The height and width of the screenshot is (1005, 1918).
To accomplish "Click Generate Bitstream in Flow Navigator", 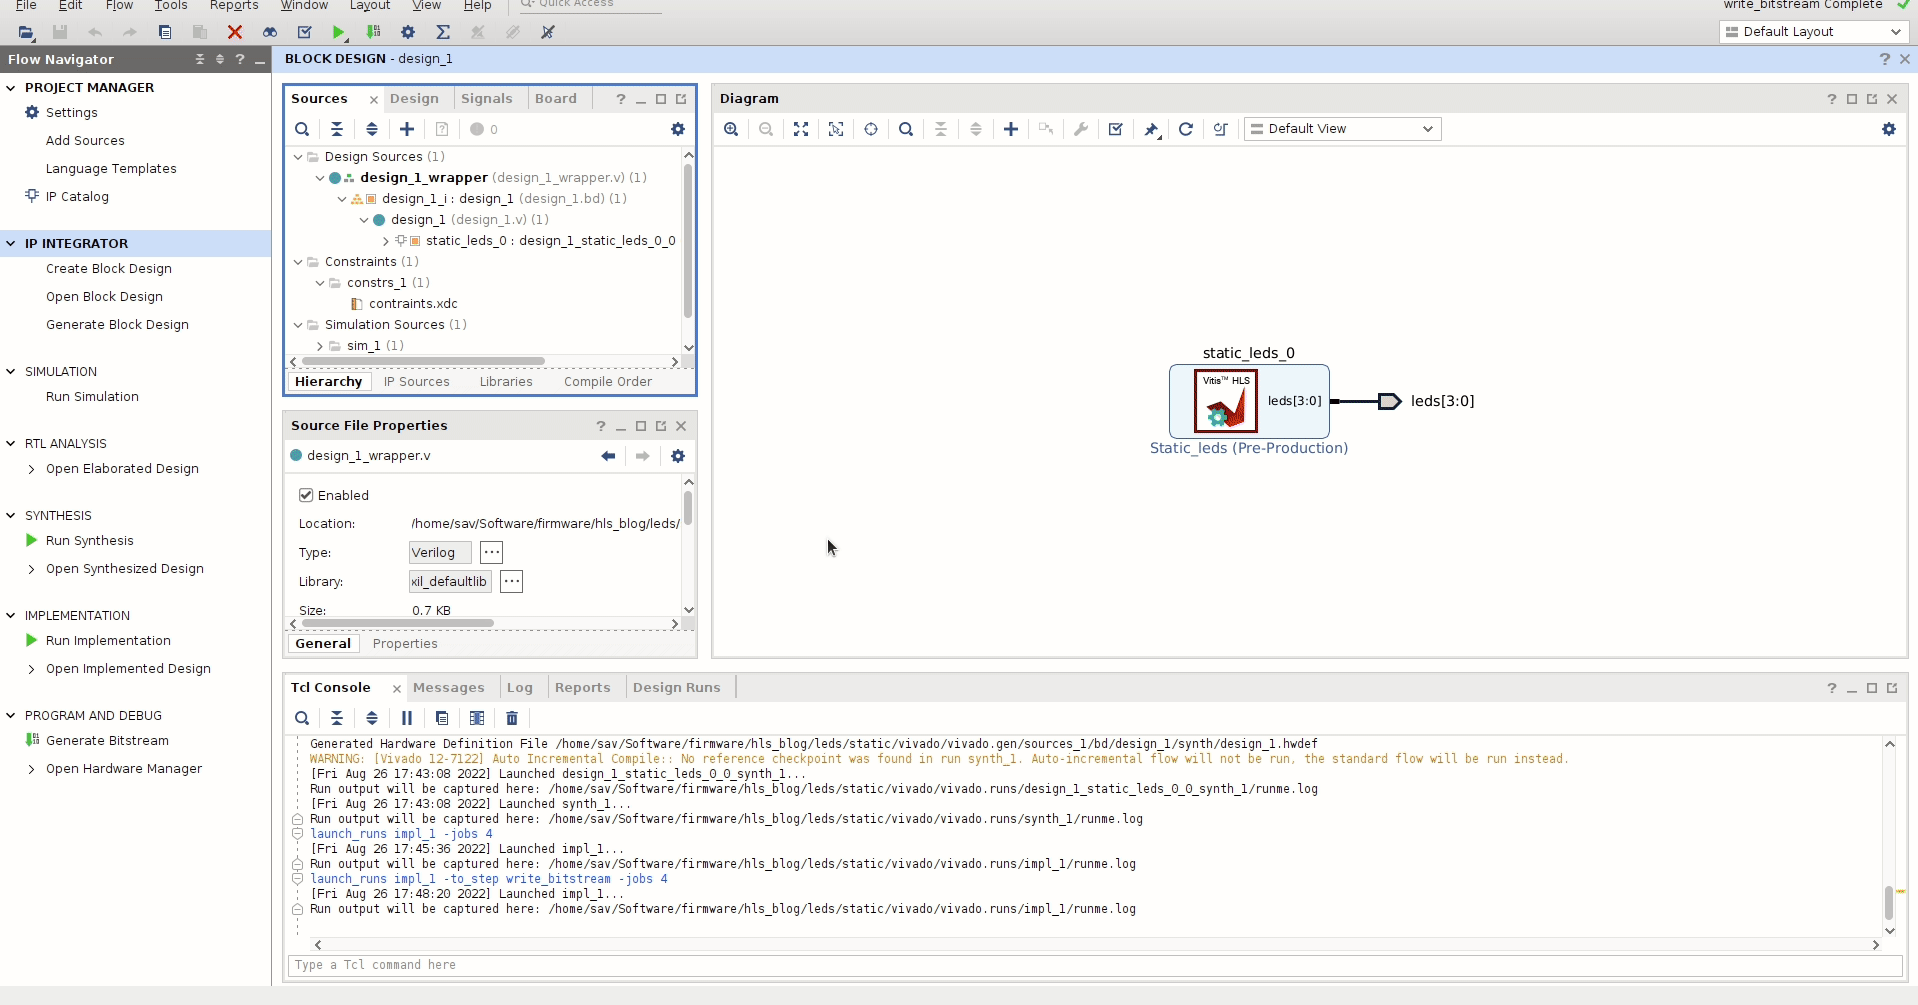I will click(x=107, y=741).
